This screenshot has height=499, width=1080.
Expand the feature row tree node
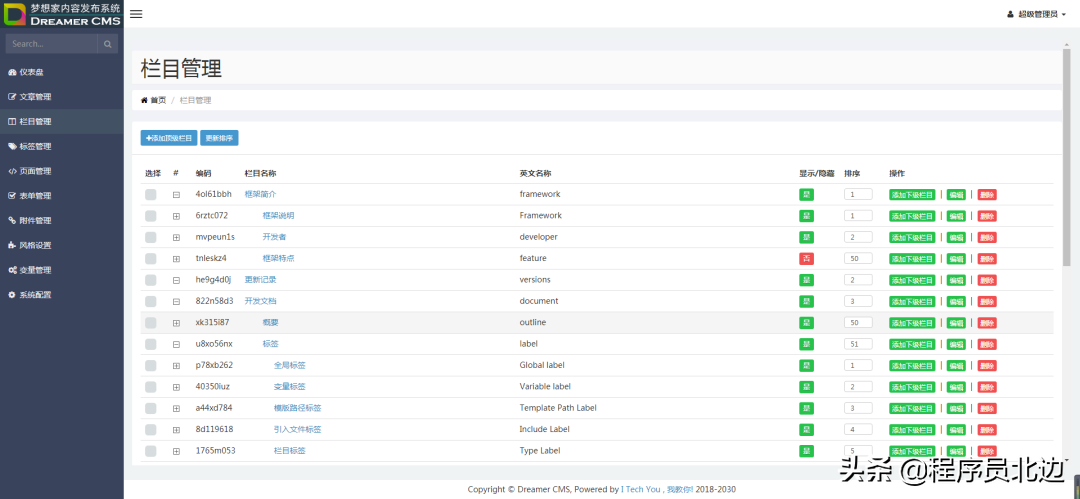tap(176, 259)
